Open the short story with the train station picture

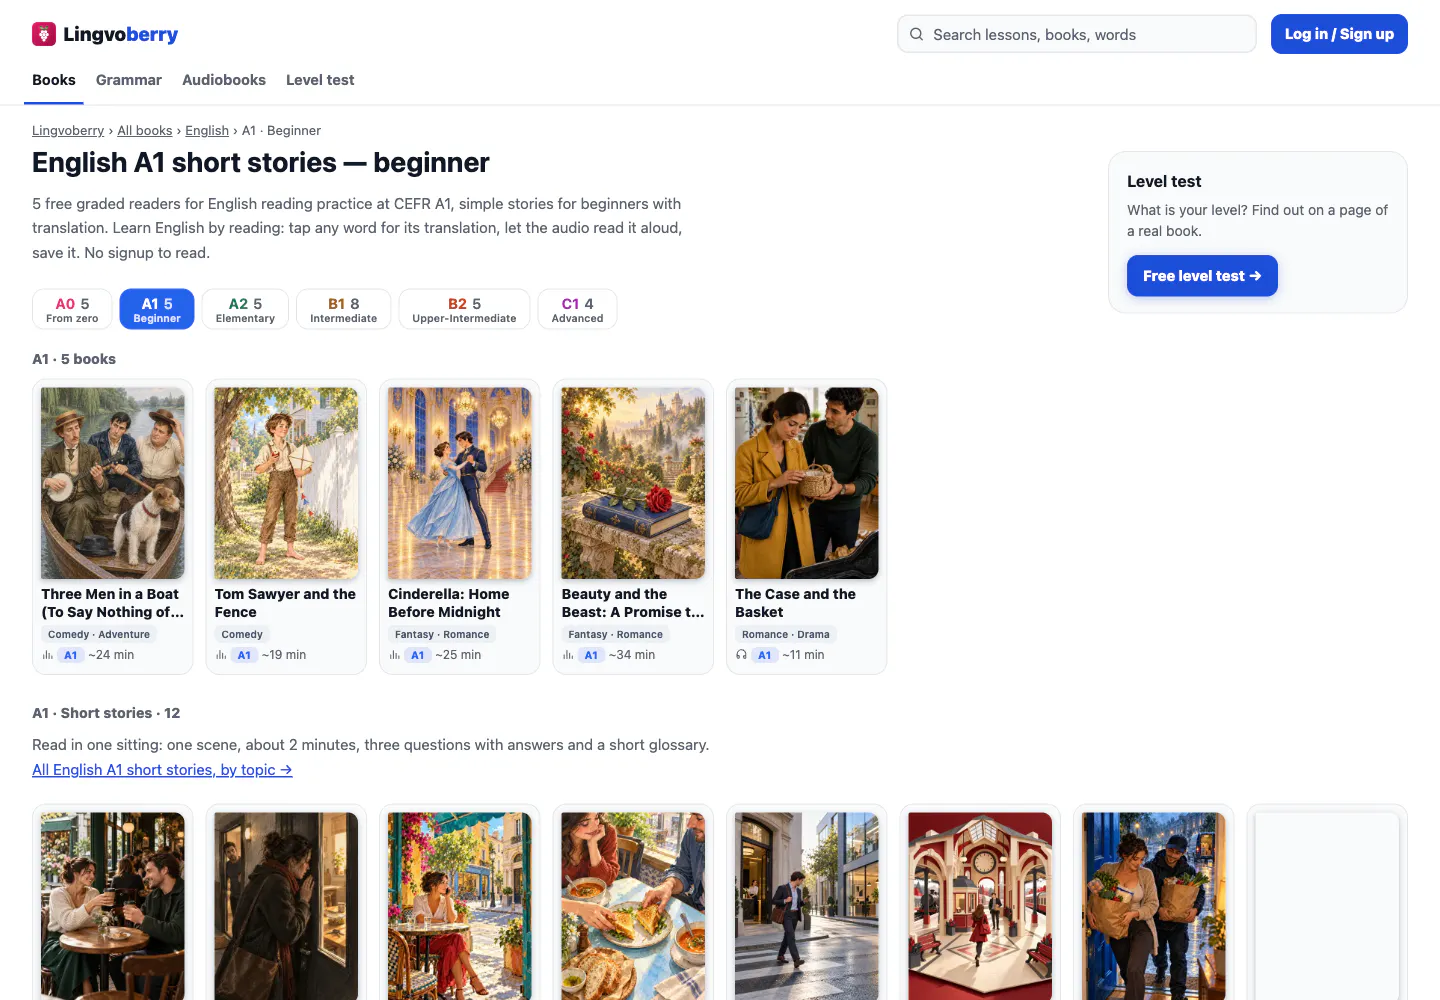pos(980,906)
